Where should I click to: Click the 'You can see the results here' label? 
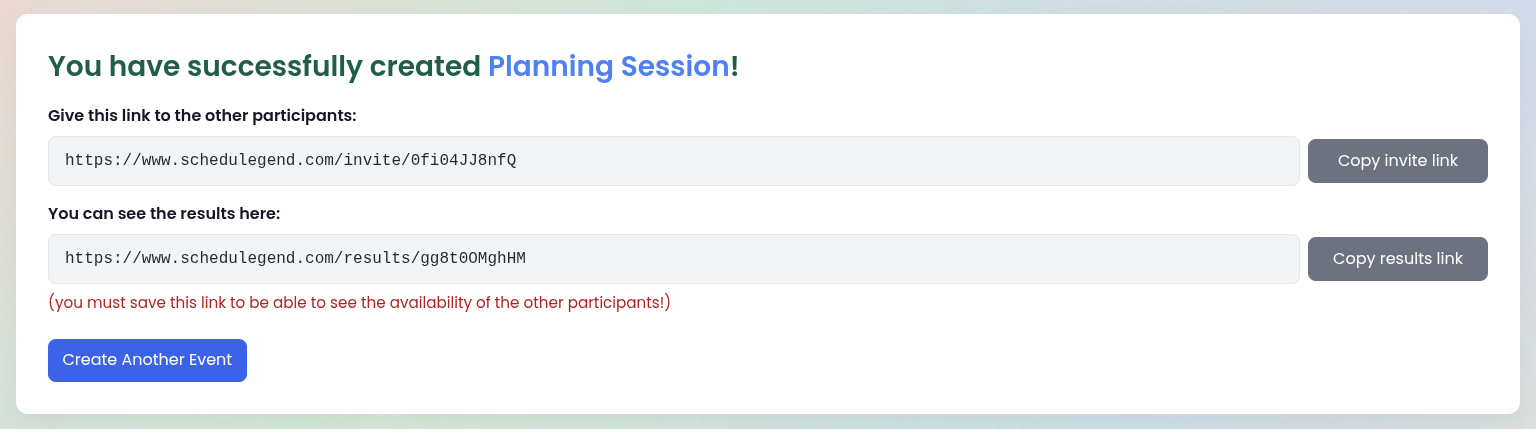pos(164,214)
